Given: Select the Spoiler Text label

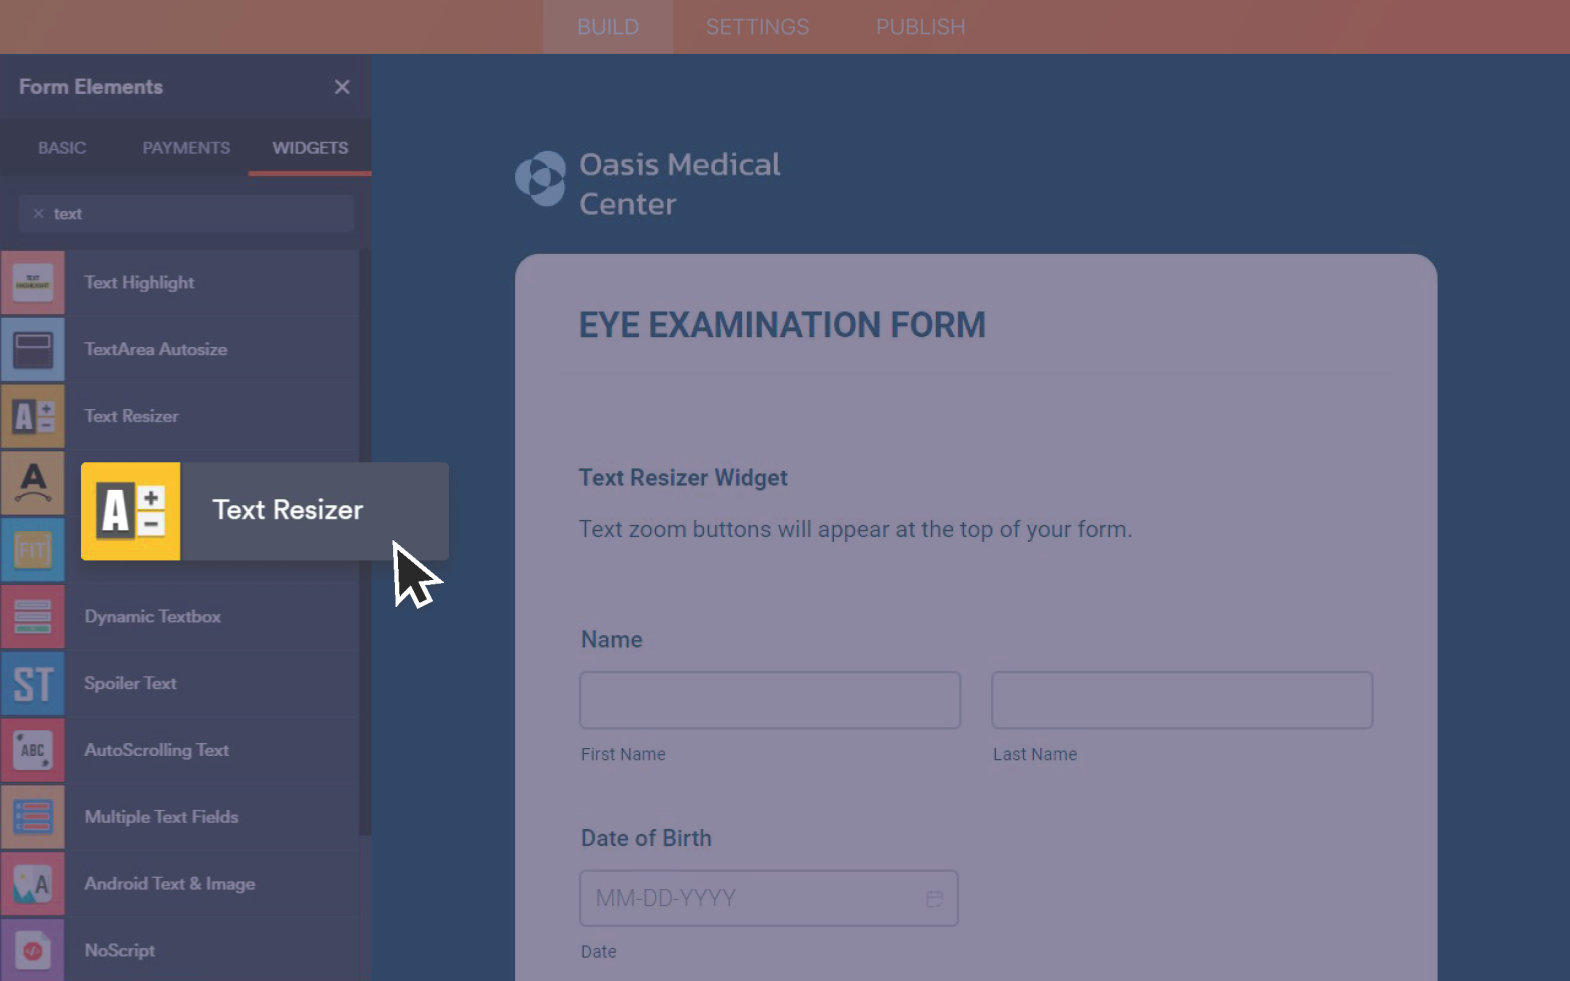Looking at the screenshot, I should click(130, 683).
